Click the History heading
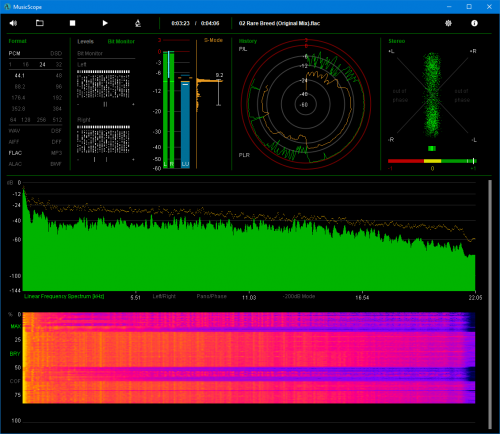 pyautogui.click(x=248, y=41)
